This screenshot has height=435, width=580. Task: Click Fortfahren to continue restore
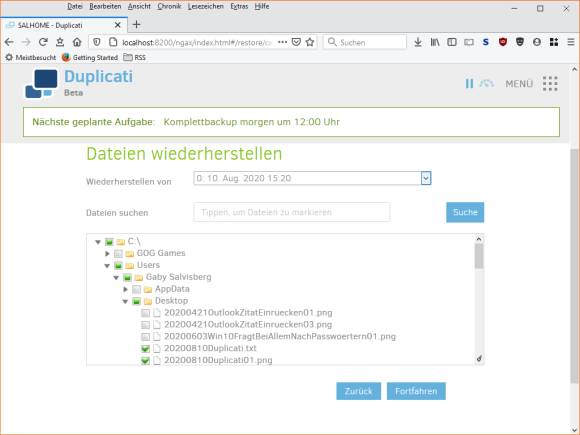[x=416, y=391]
